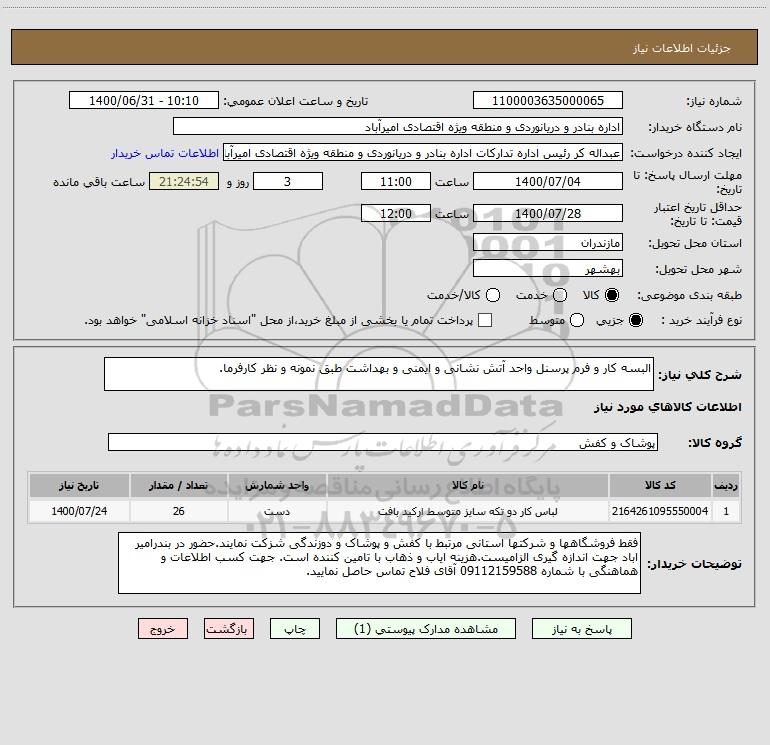Click the remaining days field 3
The image size is (770, 745).
288,181
